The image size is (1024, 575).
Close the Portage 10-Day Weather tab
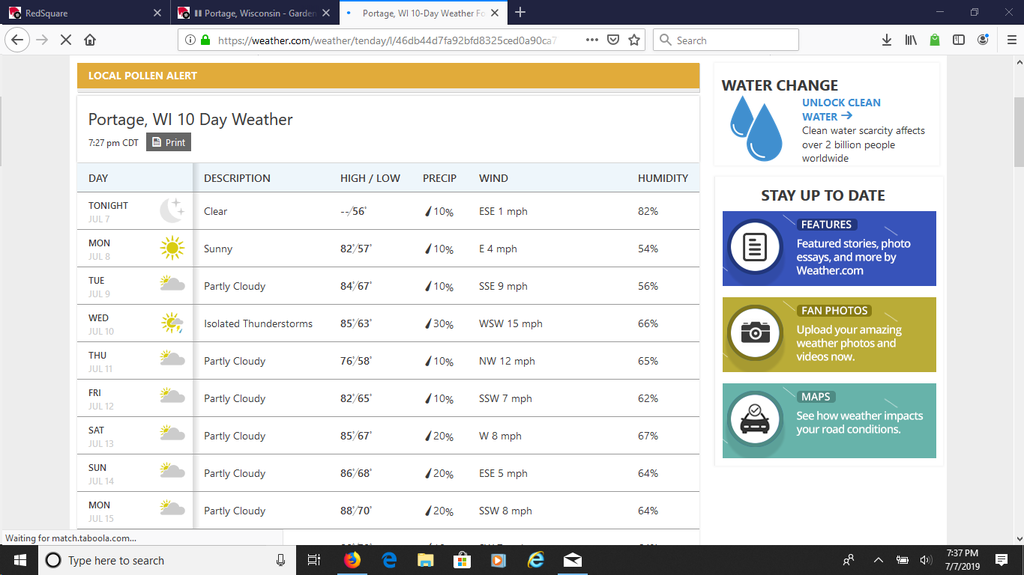[x=494, y=12]
